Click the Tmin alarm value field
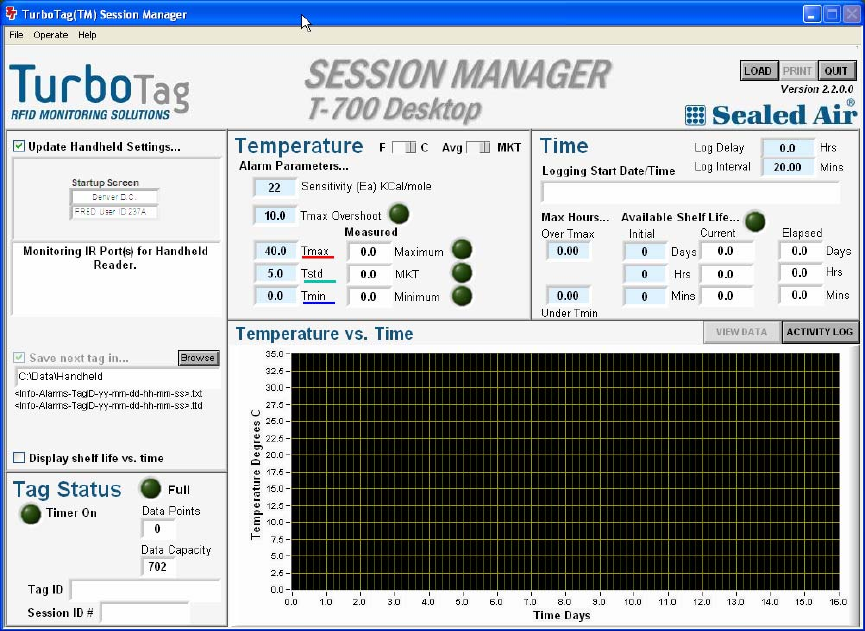 (x=275, y=296)
